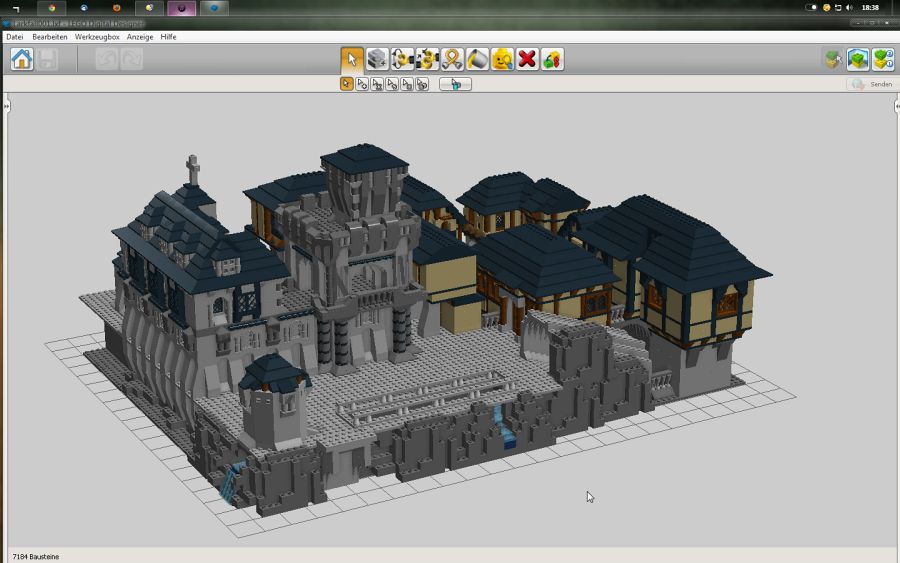
Task: Select the Hide minifigure-head tool
Action: tap(502, 59)
